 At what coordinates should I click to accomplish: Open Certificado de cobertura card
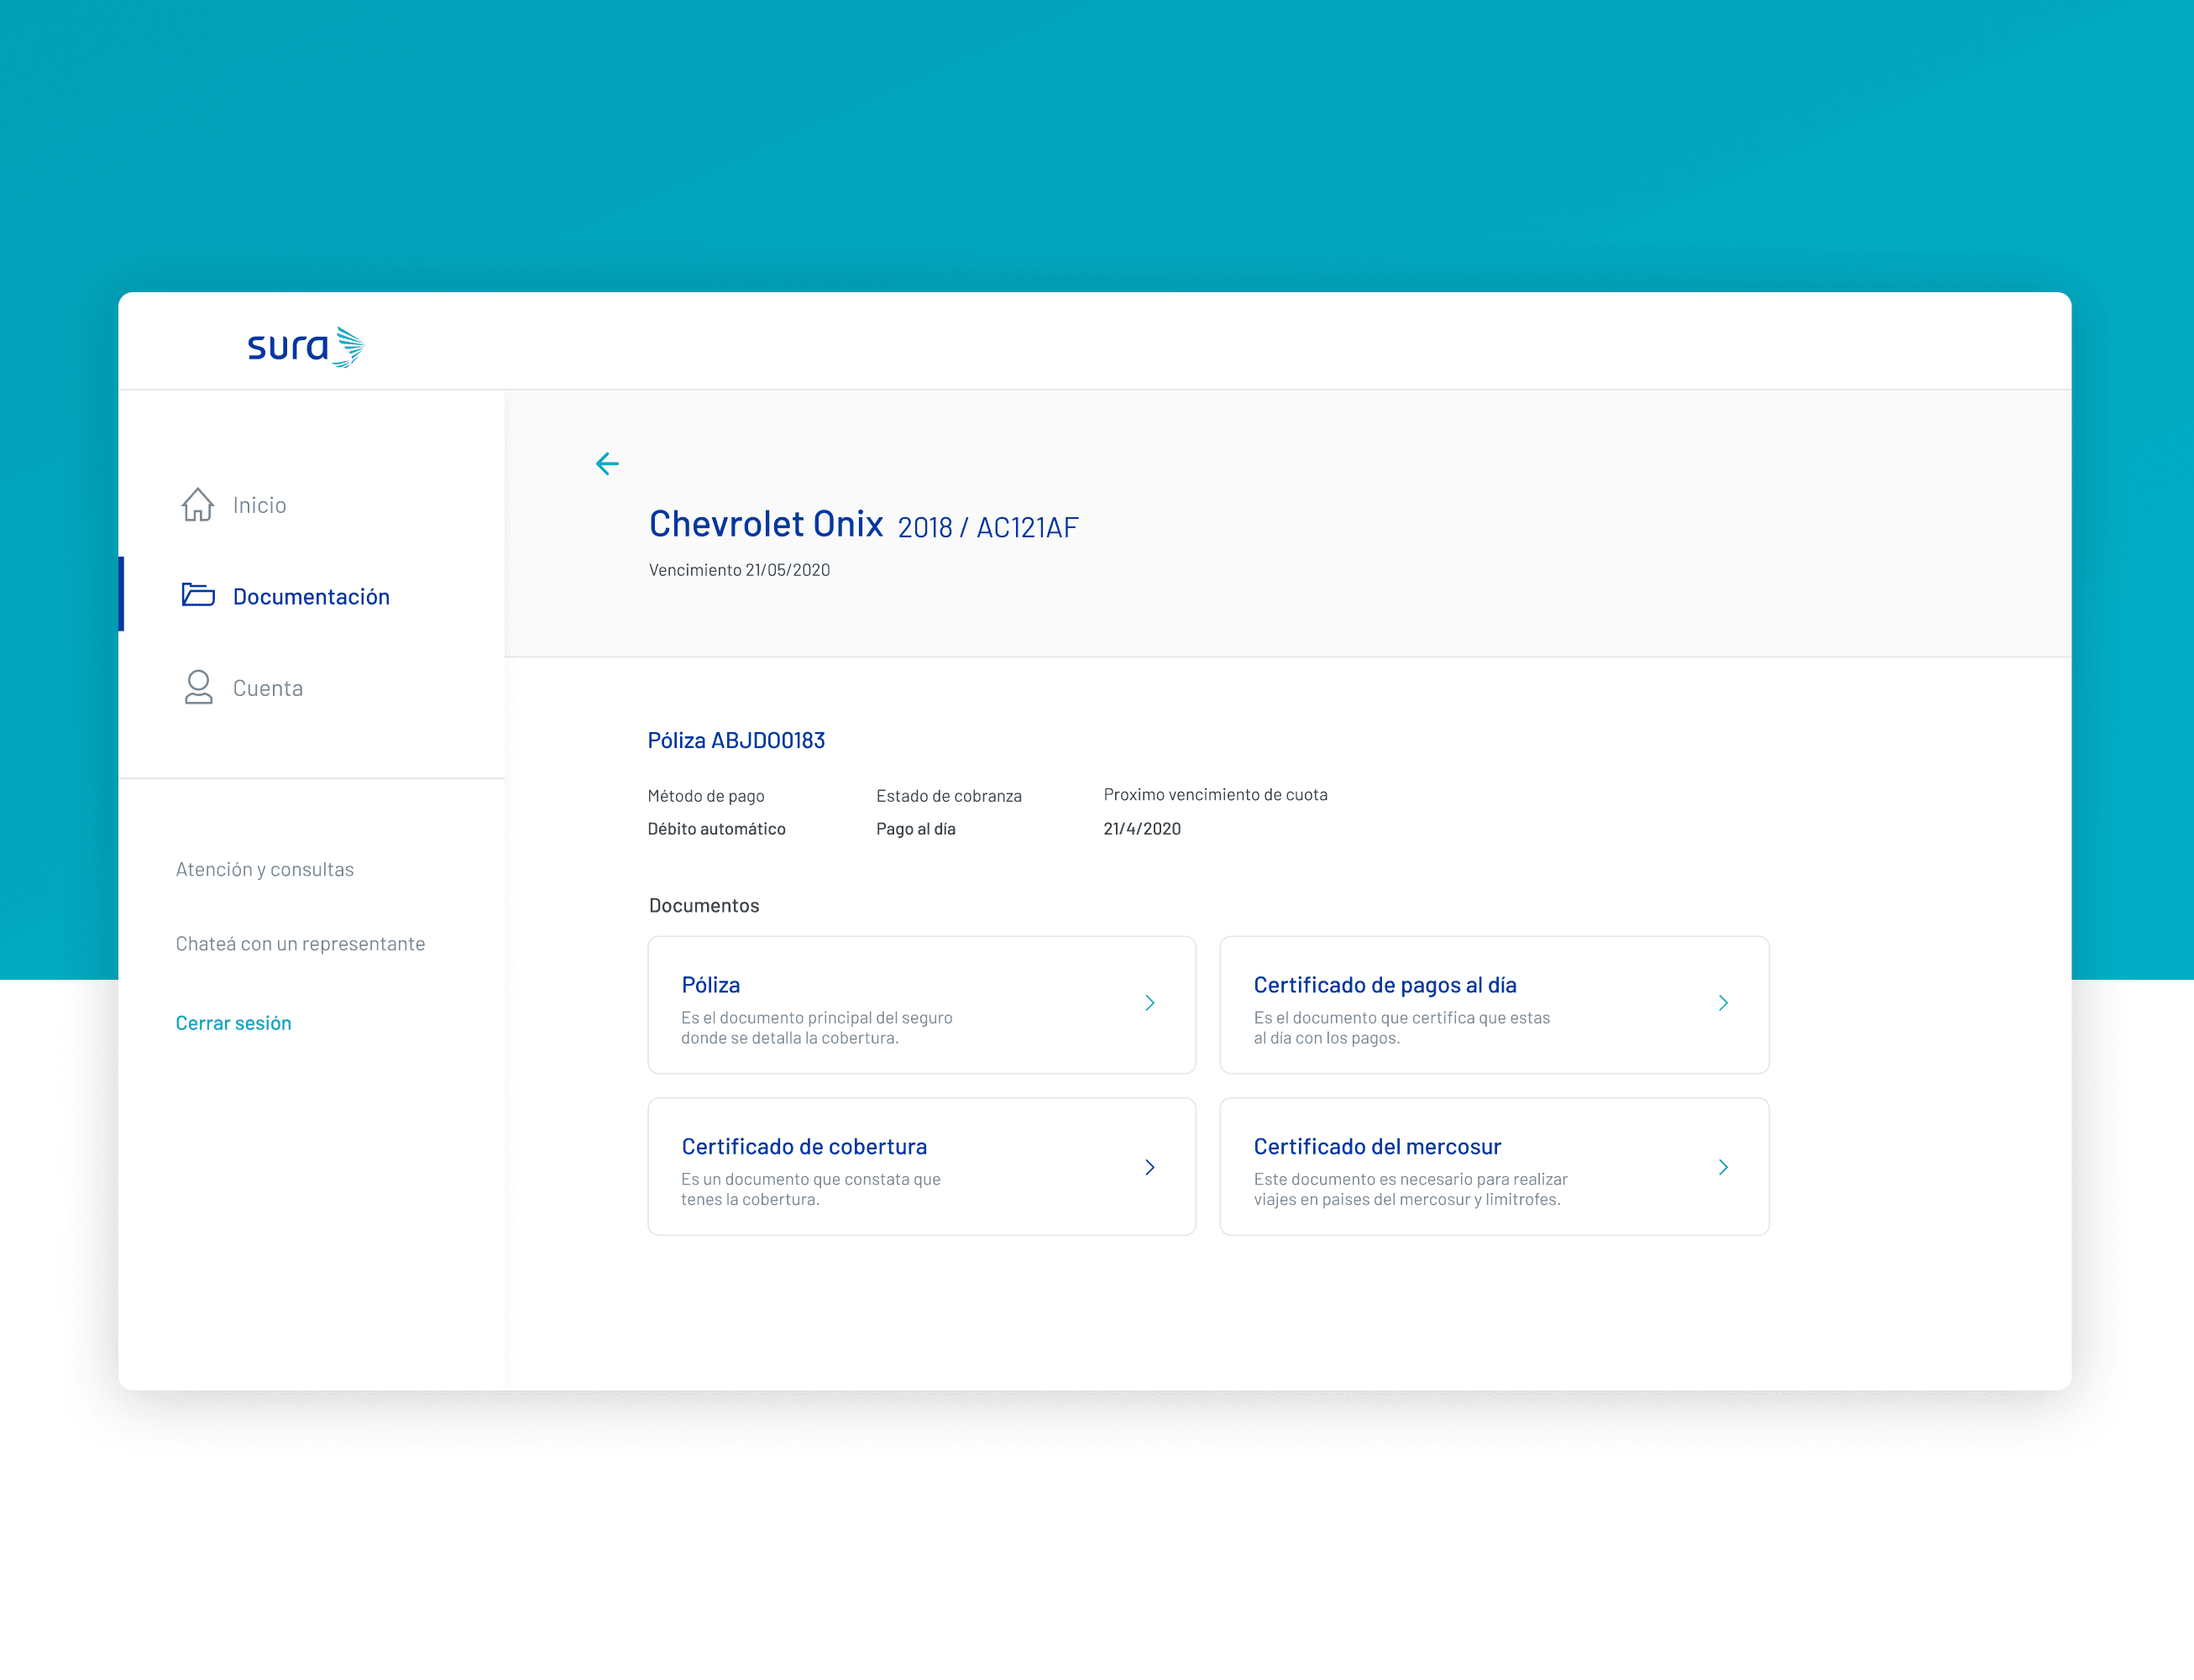pyautogui.click(x=921, y=1166)
